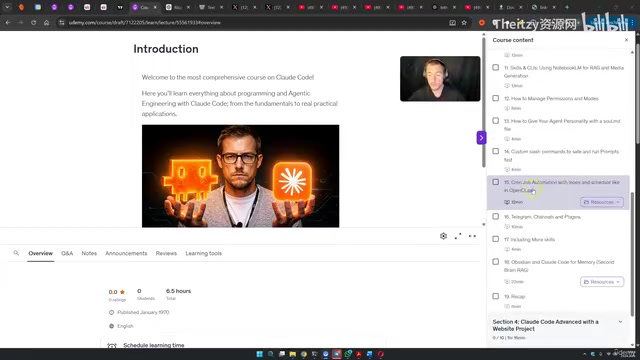This screenshot has height=360, width=640.
Task: Open the tab search dropdown arrow
Action: pos(7,7)
